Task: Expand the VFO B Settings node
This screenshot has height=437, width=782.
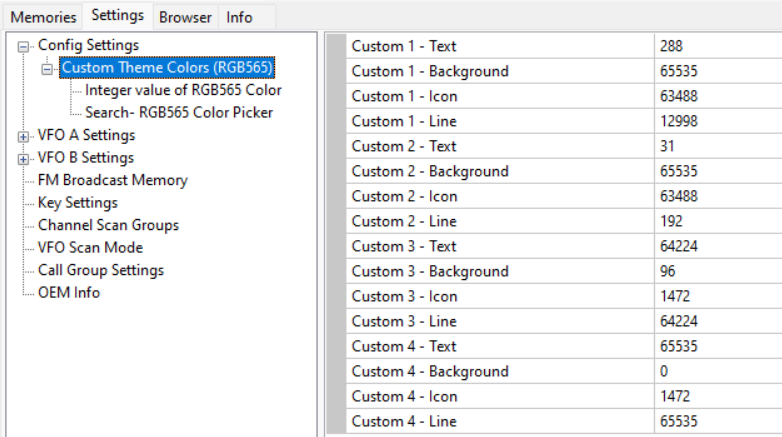Action: [23, 159]
